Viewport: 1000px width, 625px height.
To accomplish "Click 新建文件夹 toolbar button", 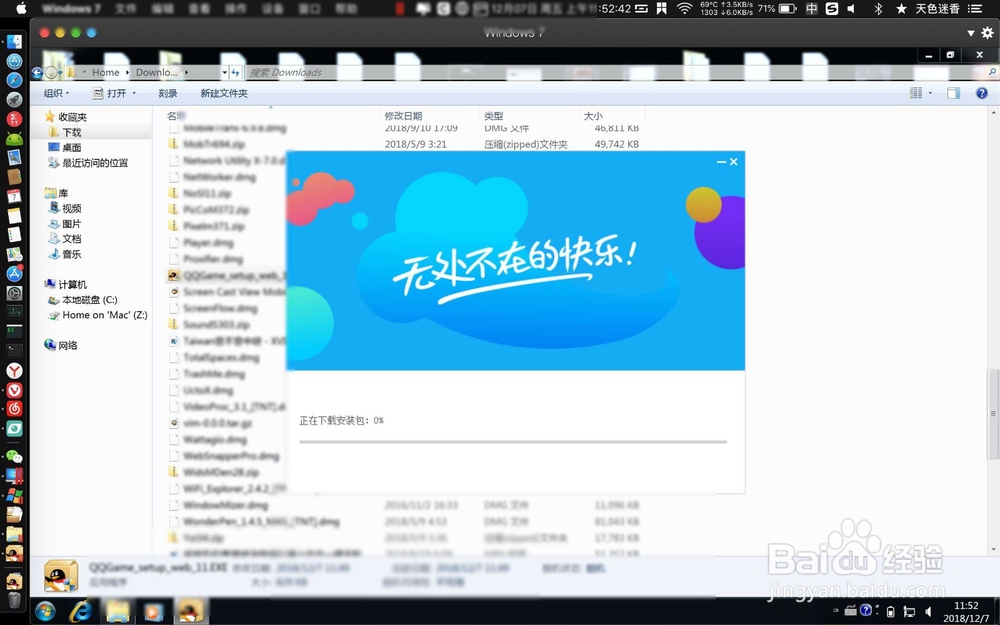I will click(x=224, y=93).
